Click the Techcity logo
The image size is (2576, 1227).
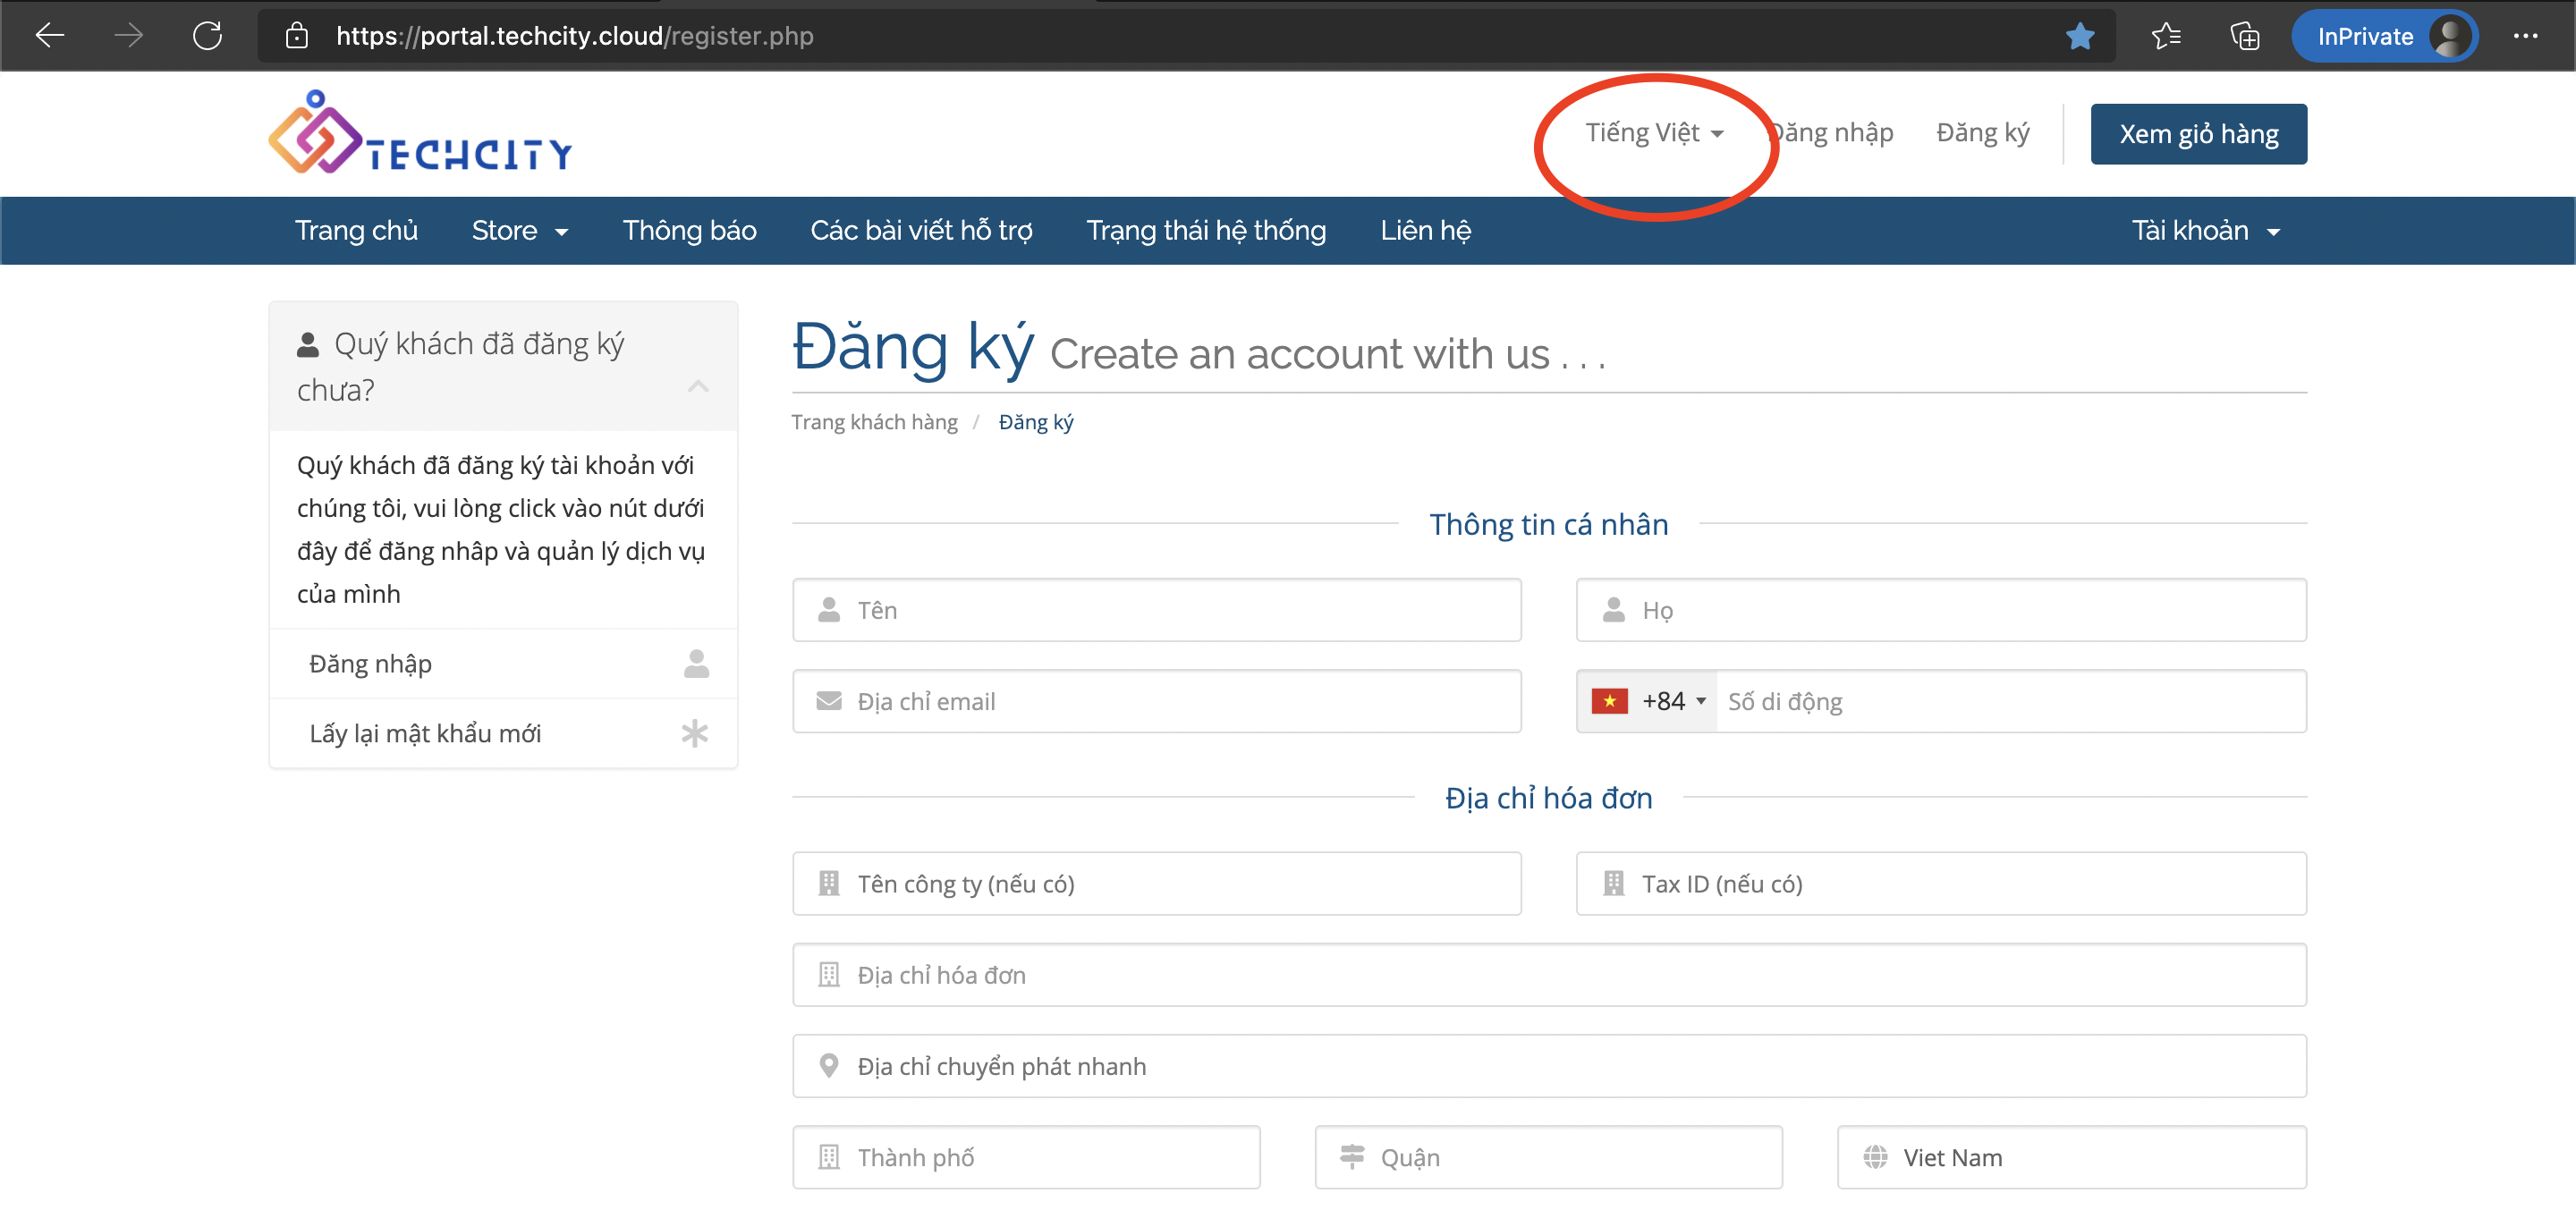[420, 132]
